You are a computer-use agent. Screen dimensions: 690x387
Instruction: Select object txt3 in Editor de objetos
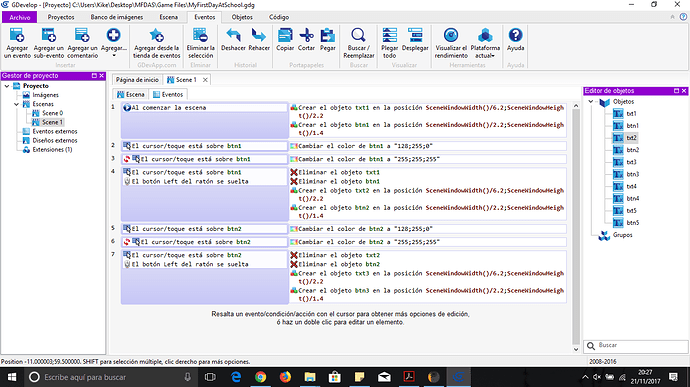coord(631,162)
